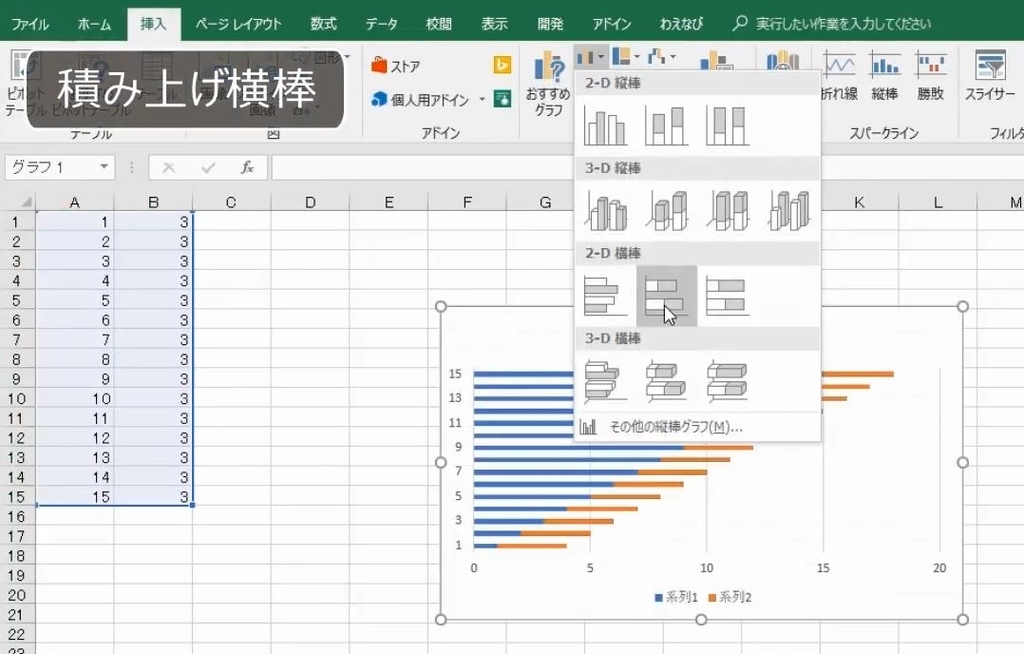This screenshot has height=654, width=1024.
Task: Switch to 校閲 tab
Action: click(x=439, y=24)
